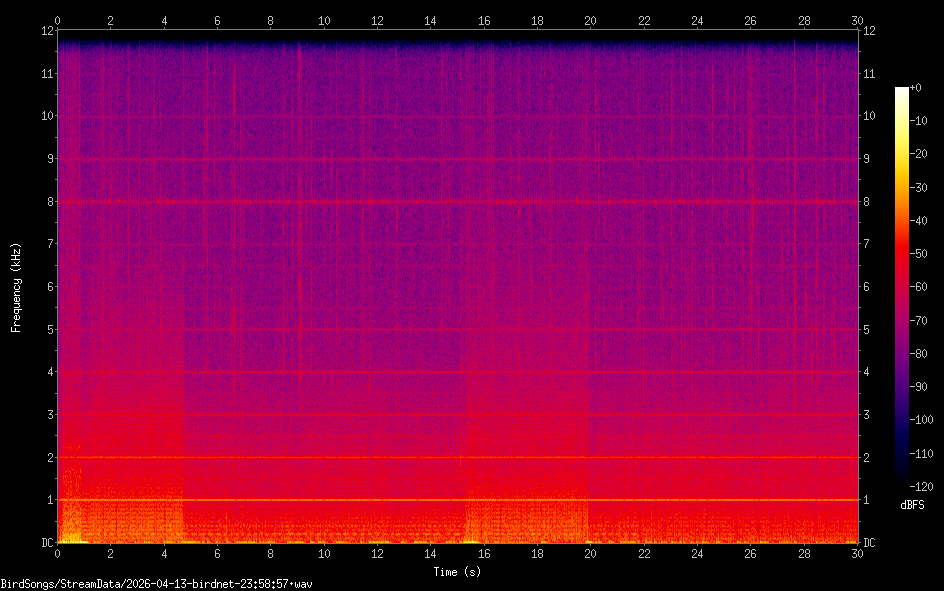Click the 2 label on the top time axis
The image size is (944, 591).
click(x=110, y=20)
